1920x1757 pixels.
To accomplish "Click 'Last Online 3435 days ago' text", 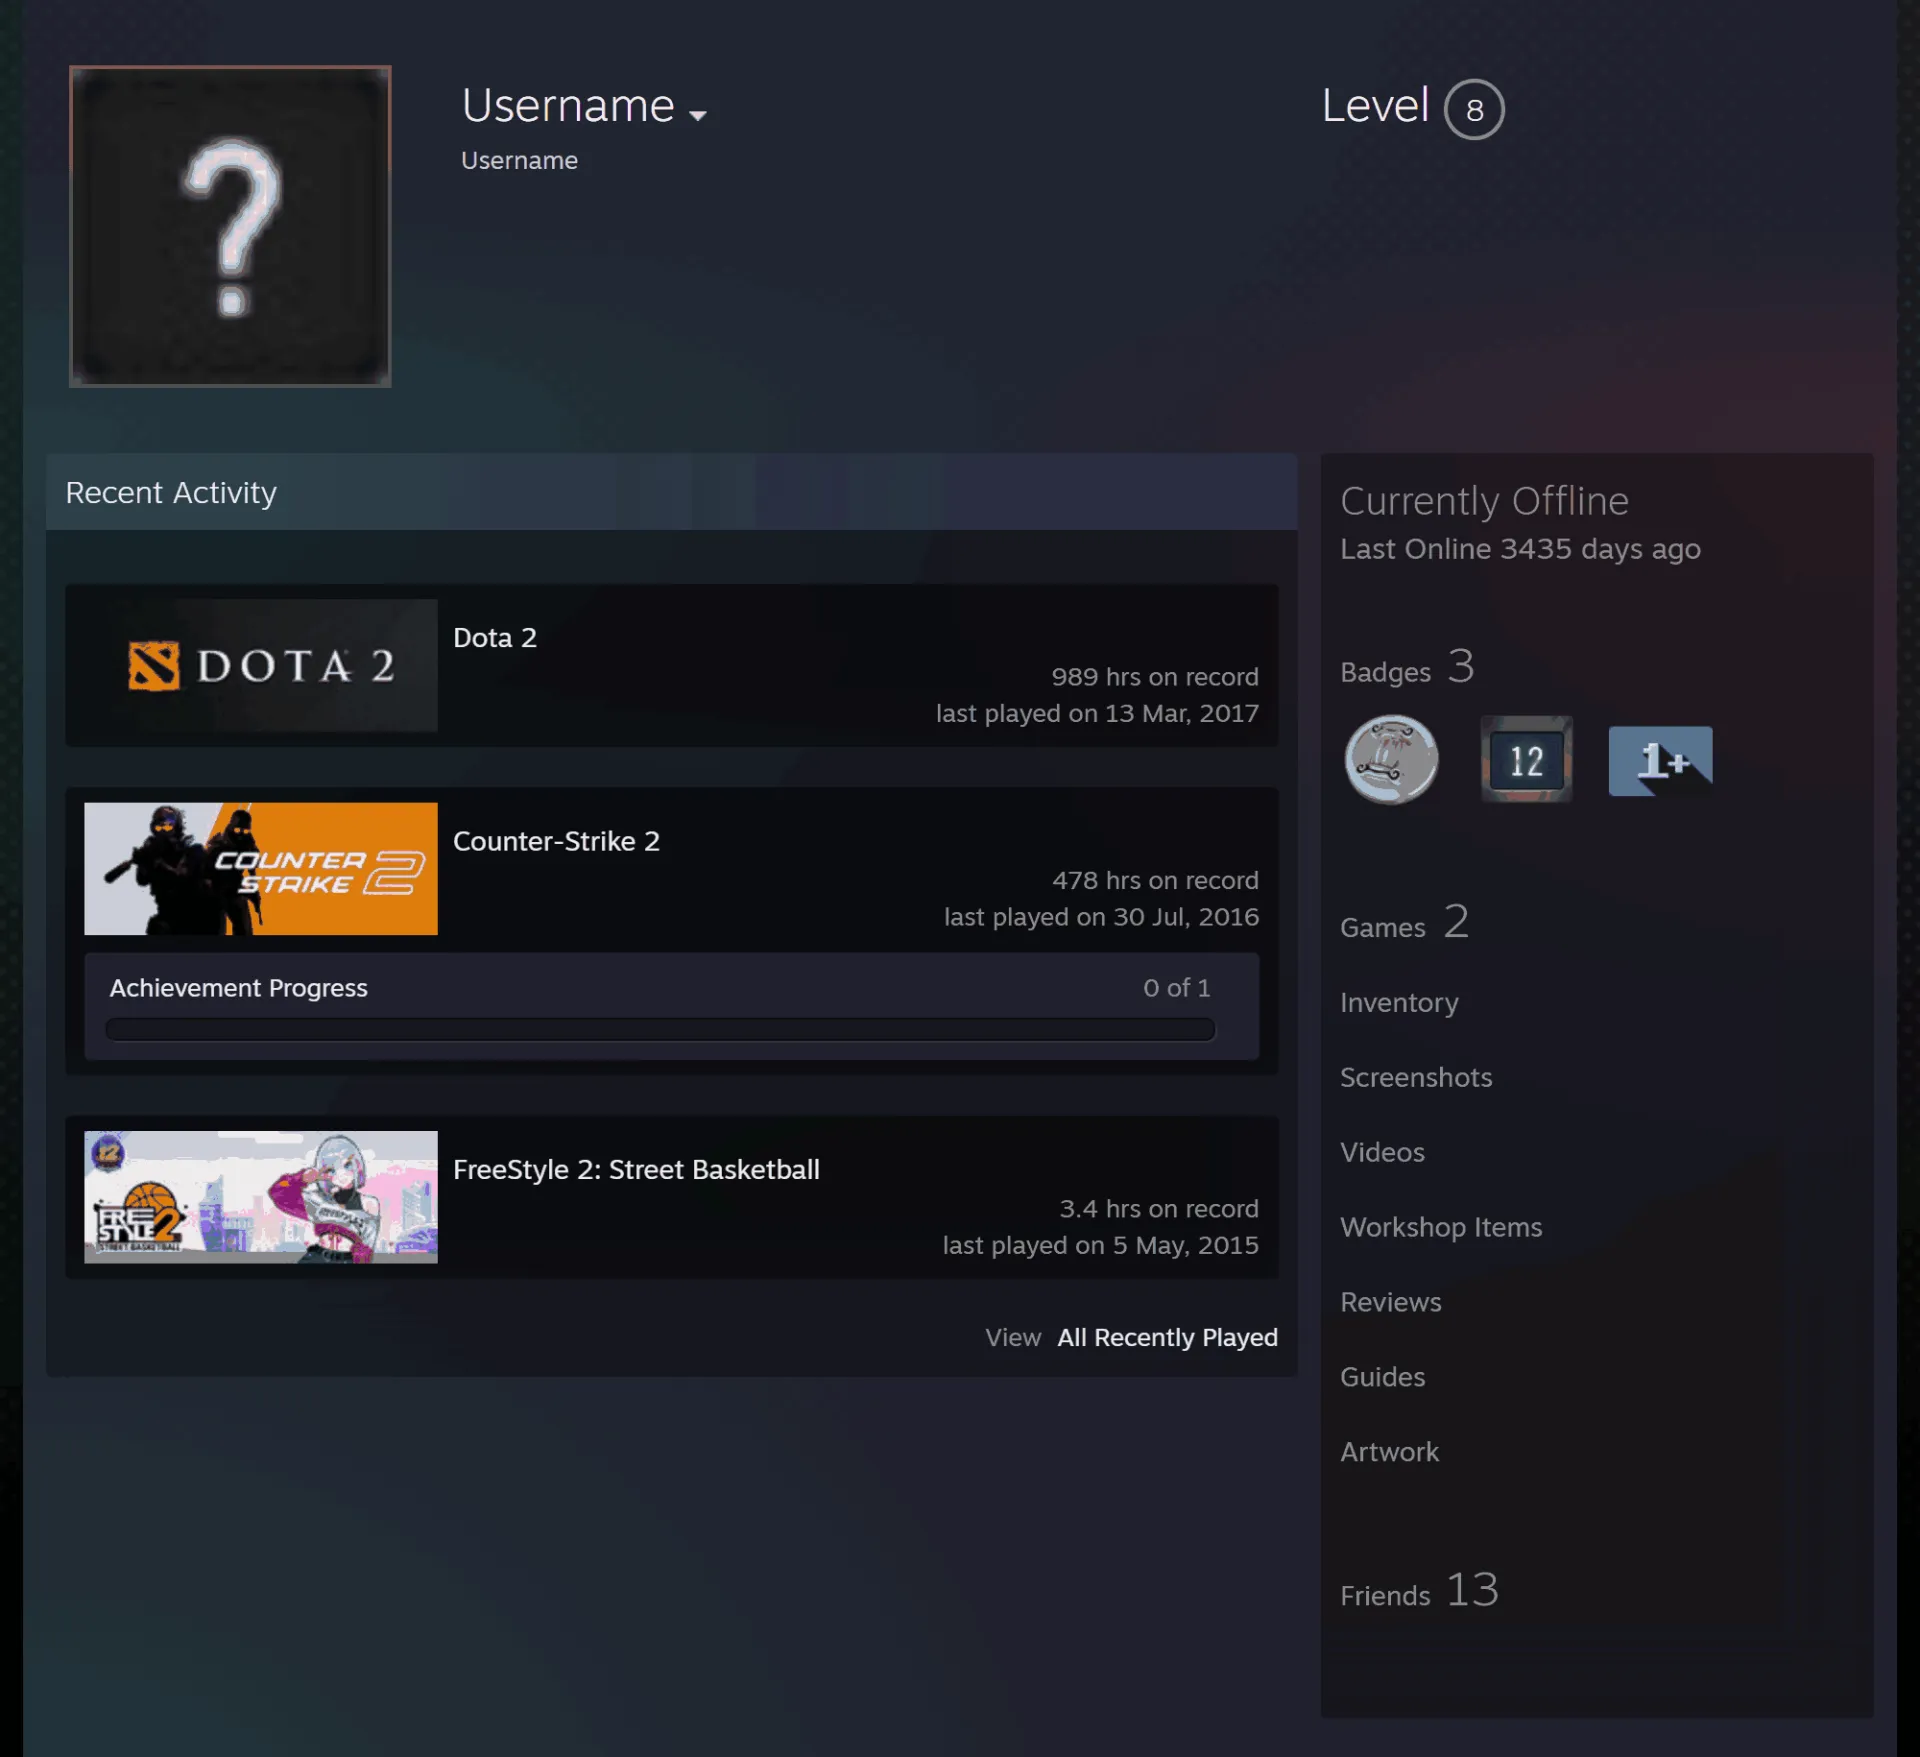I will 1520,549.
